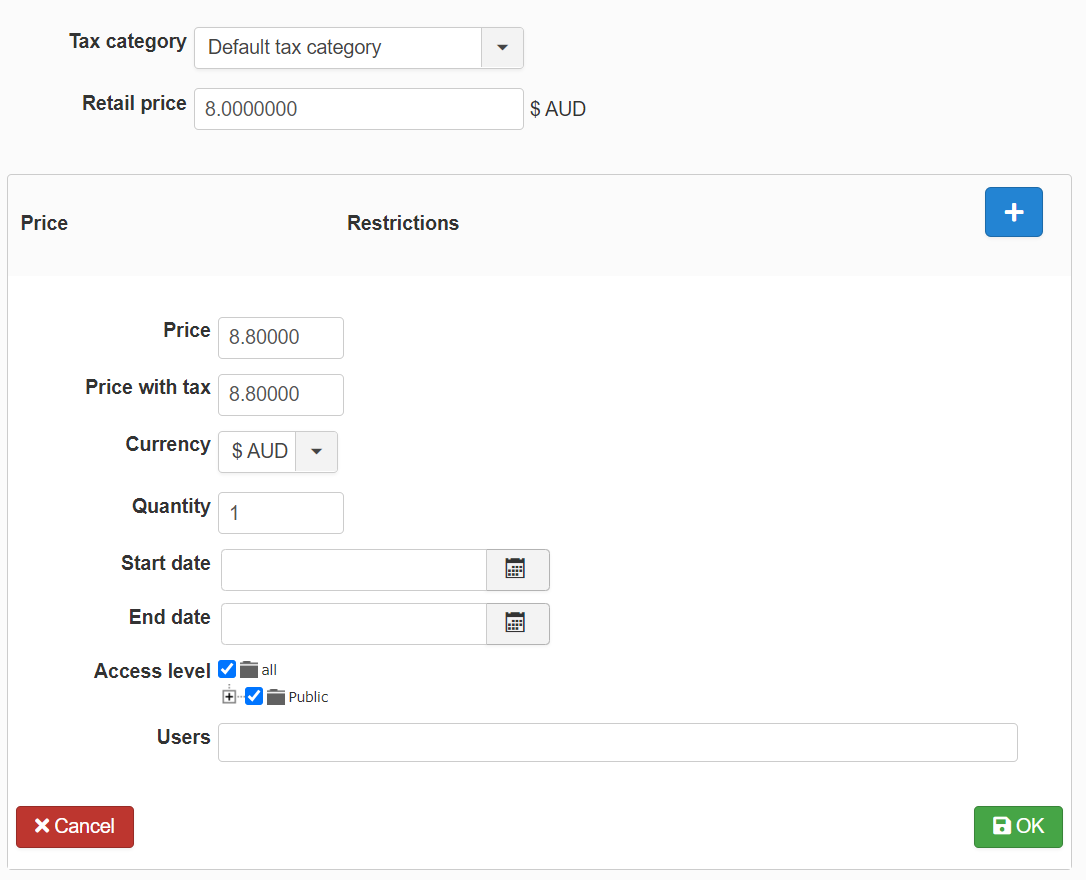1086x880 pixels.
Task: Click the Retail price input field
Action: 358,109
